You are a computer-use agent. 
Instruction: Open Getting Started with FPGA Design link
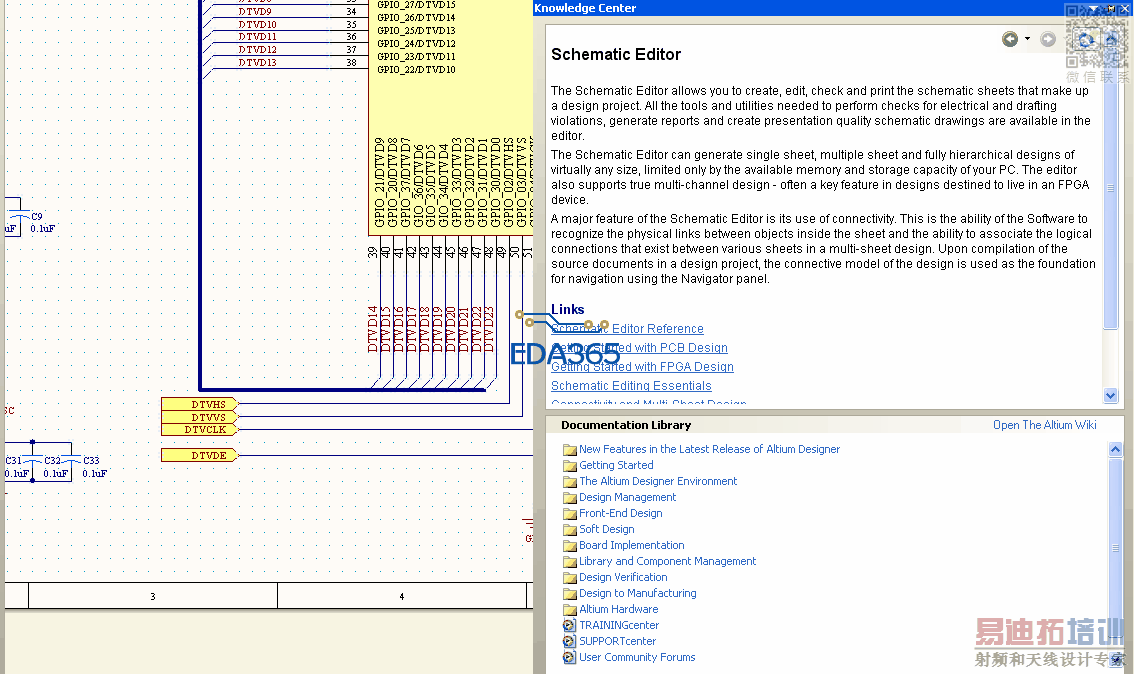(642, 367)
